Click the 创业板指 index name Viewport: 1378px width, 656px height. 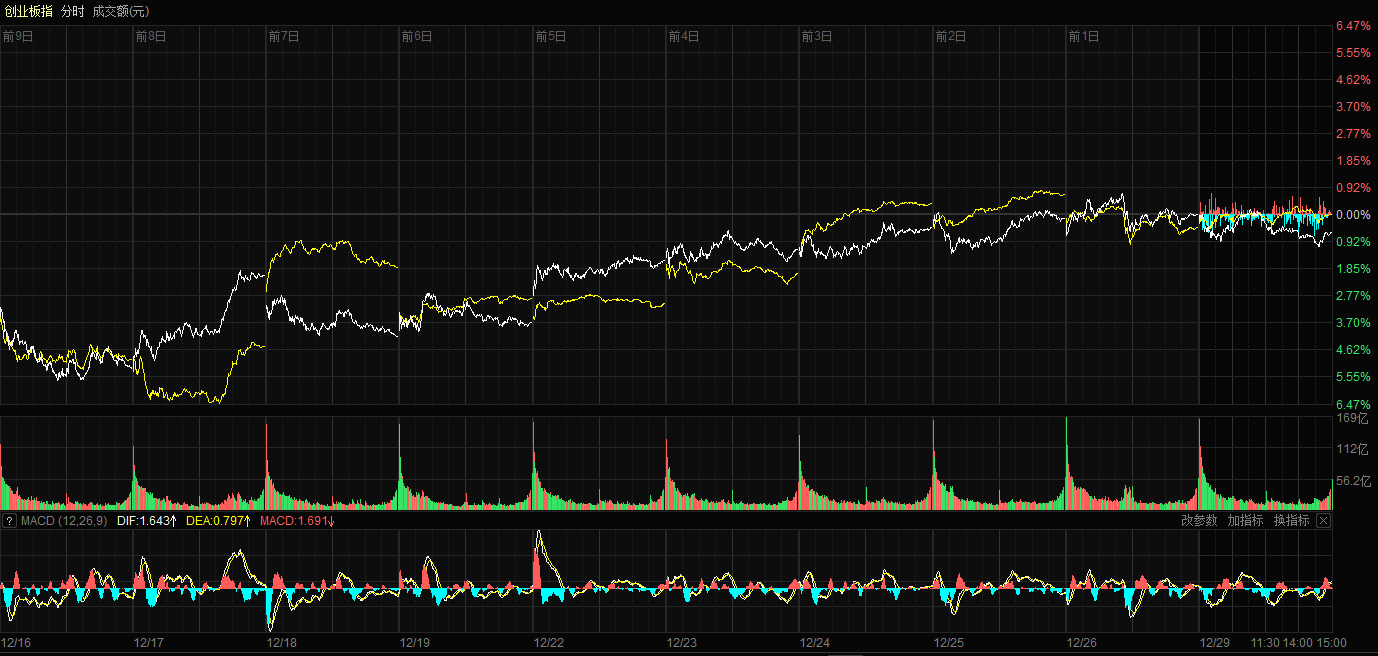pos(28,11)
